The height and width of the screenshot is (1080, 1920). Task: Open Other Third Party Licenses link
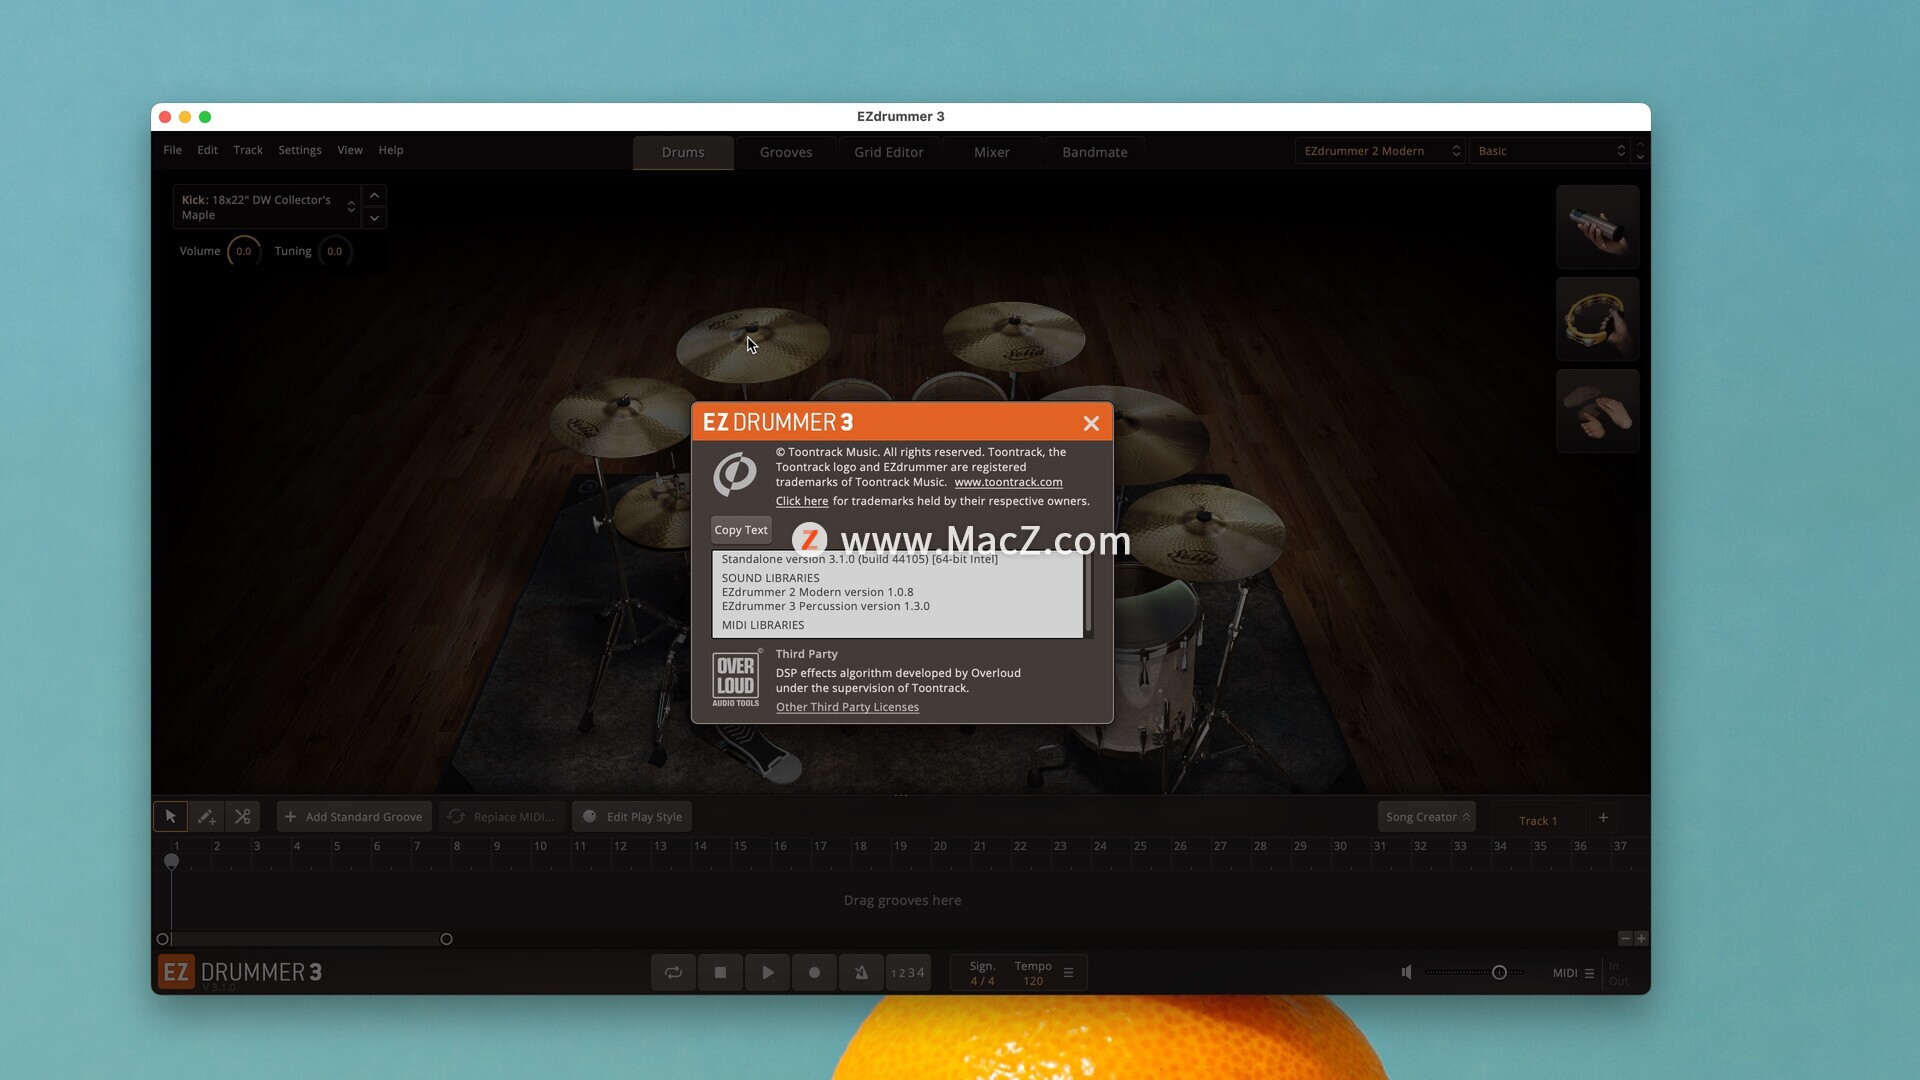847,707
